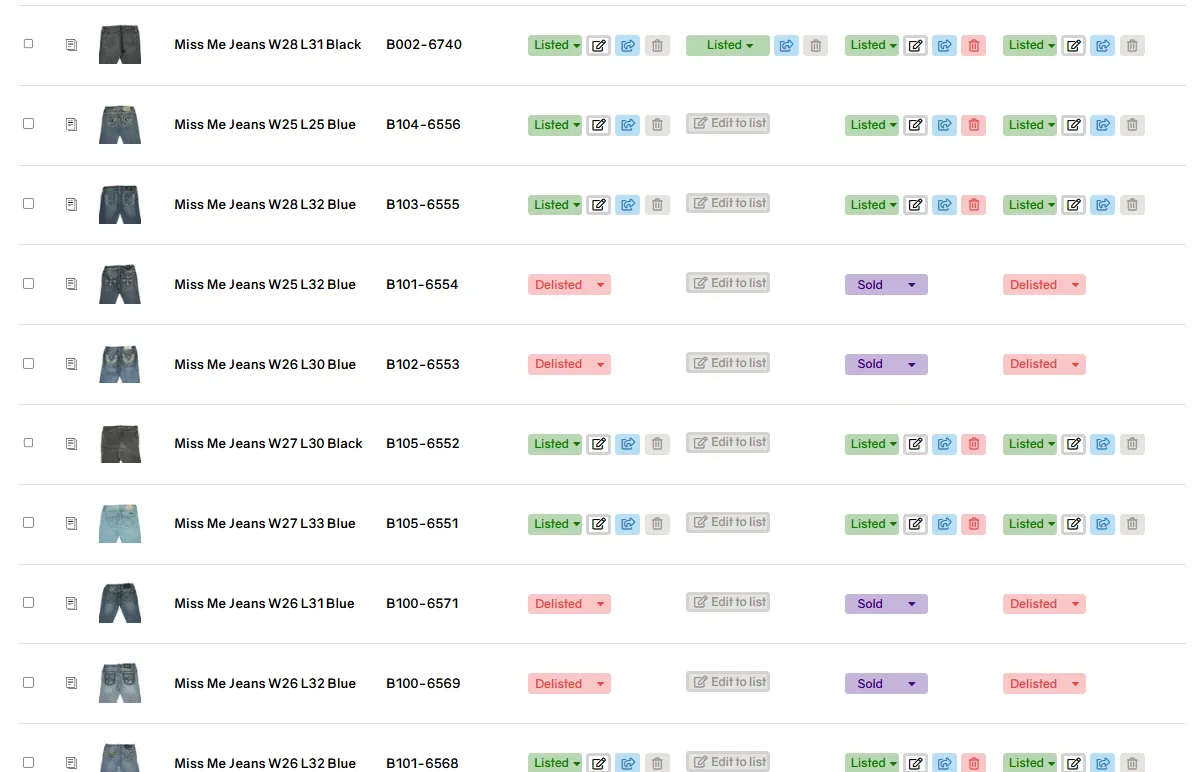Click Edit to list for Miss Me Jeans W25 L25 Blue
The image size is (1192, 772).
point(728,123)
